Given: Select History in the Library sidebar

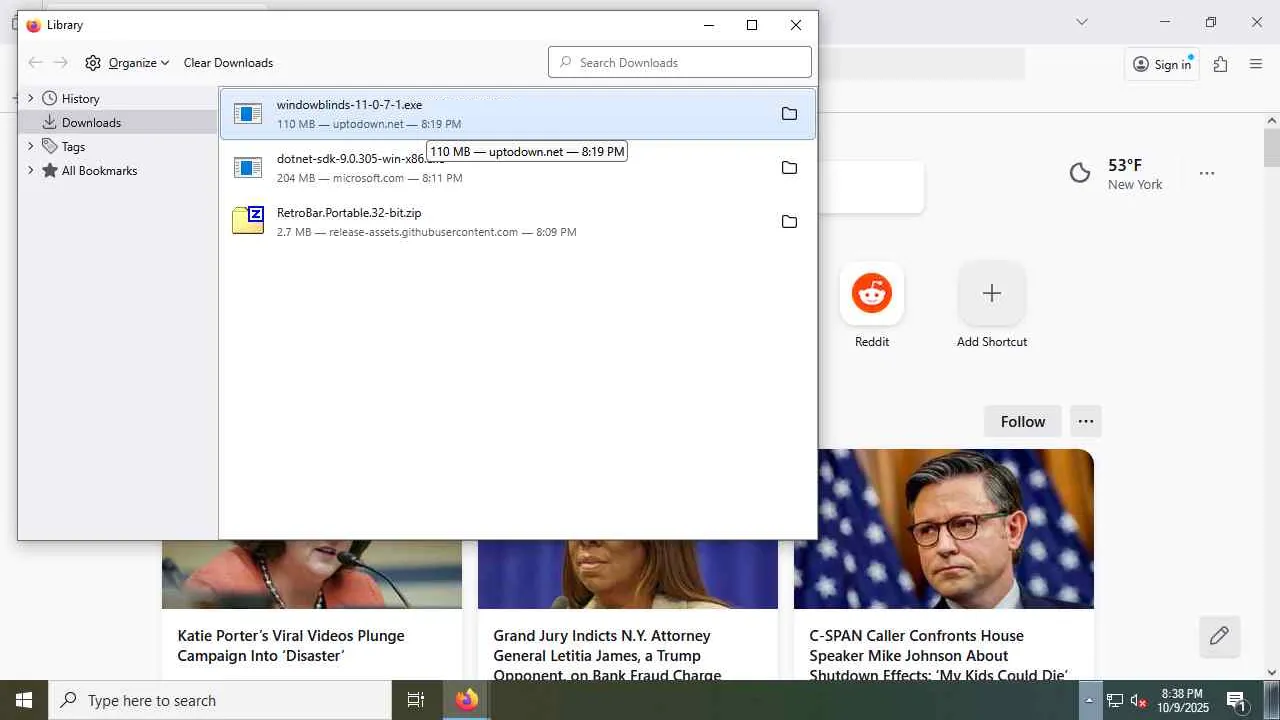Looking at the screenshot, I should coord(118,98).
